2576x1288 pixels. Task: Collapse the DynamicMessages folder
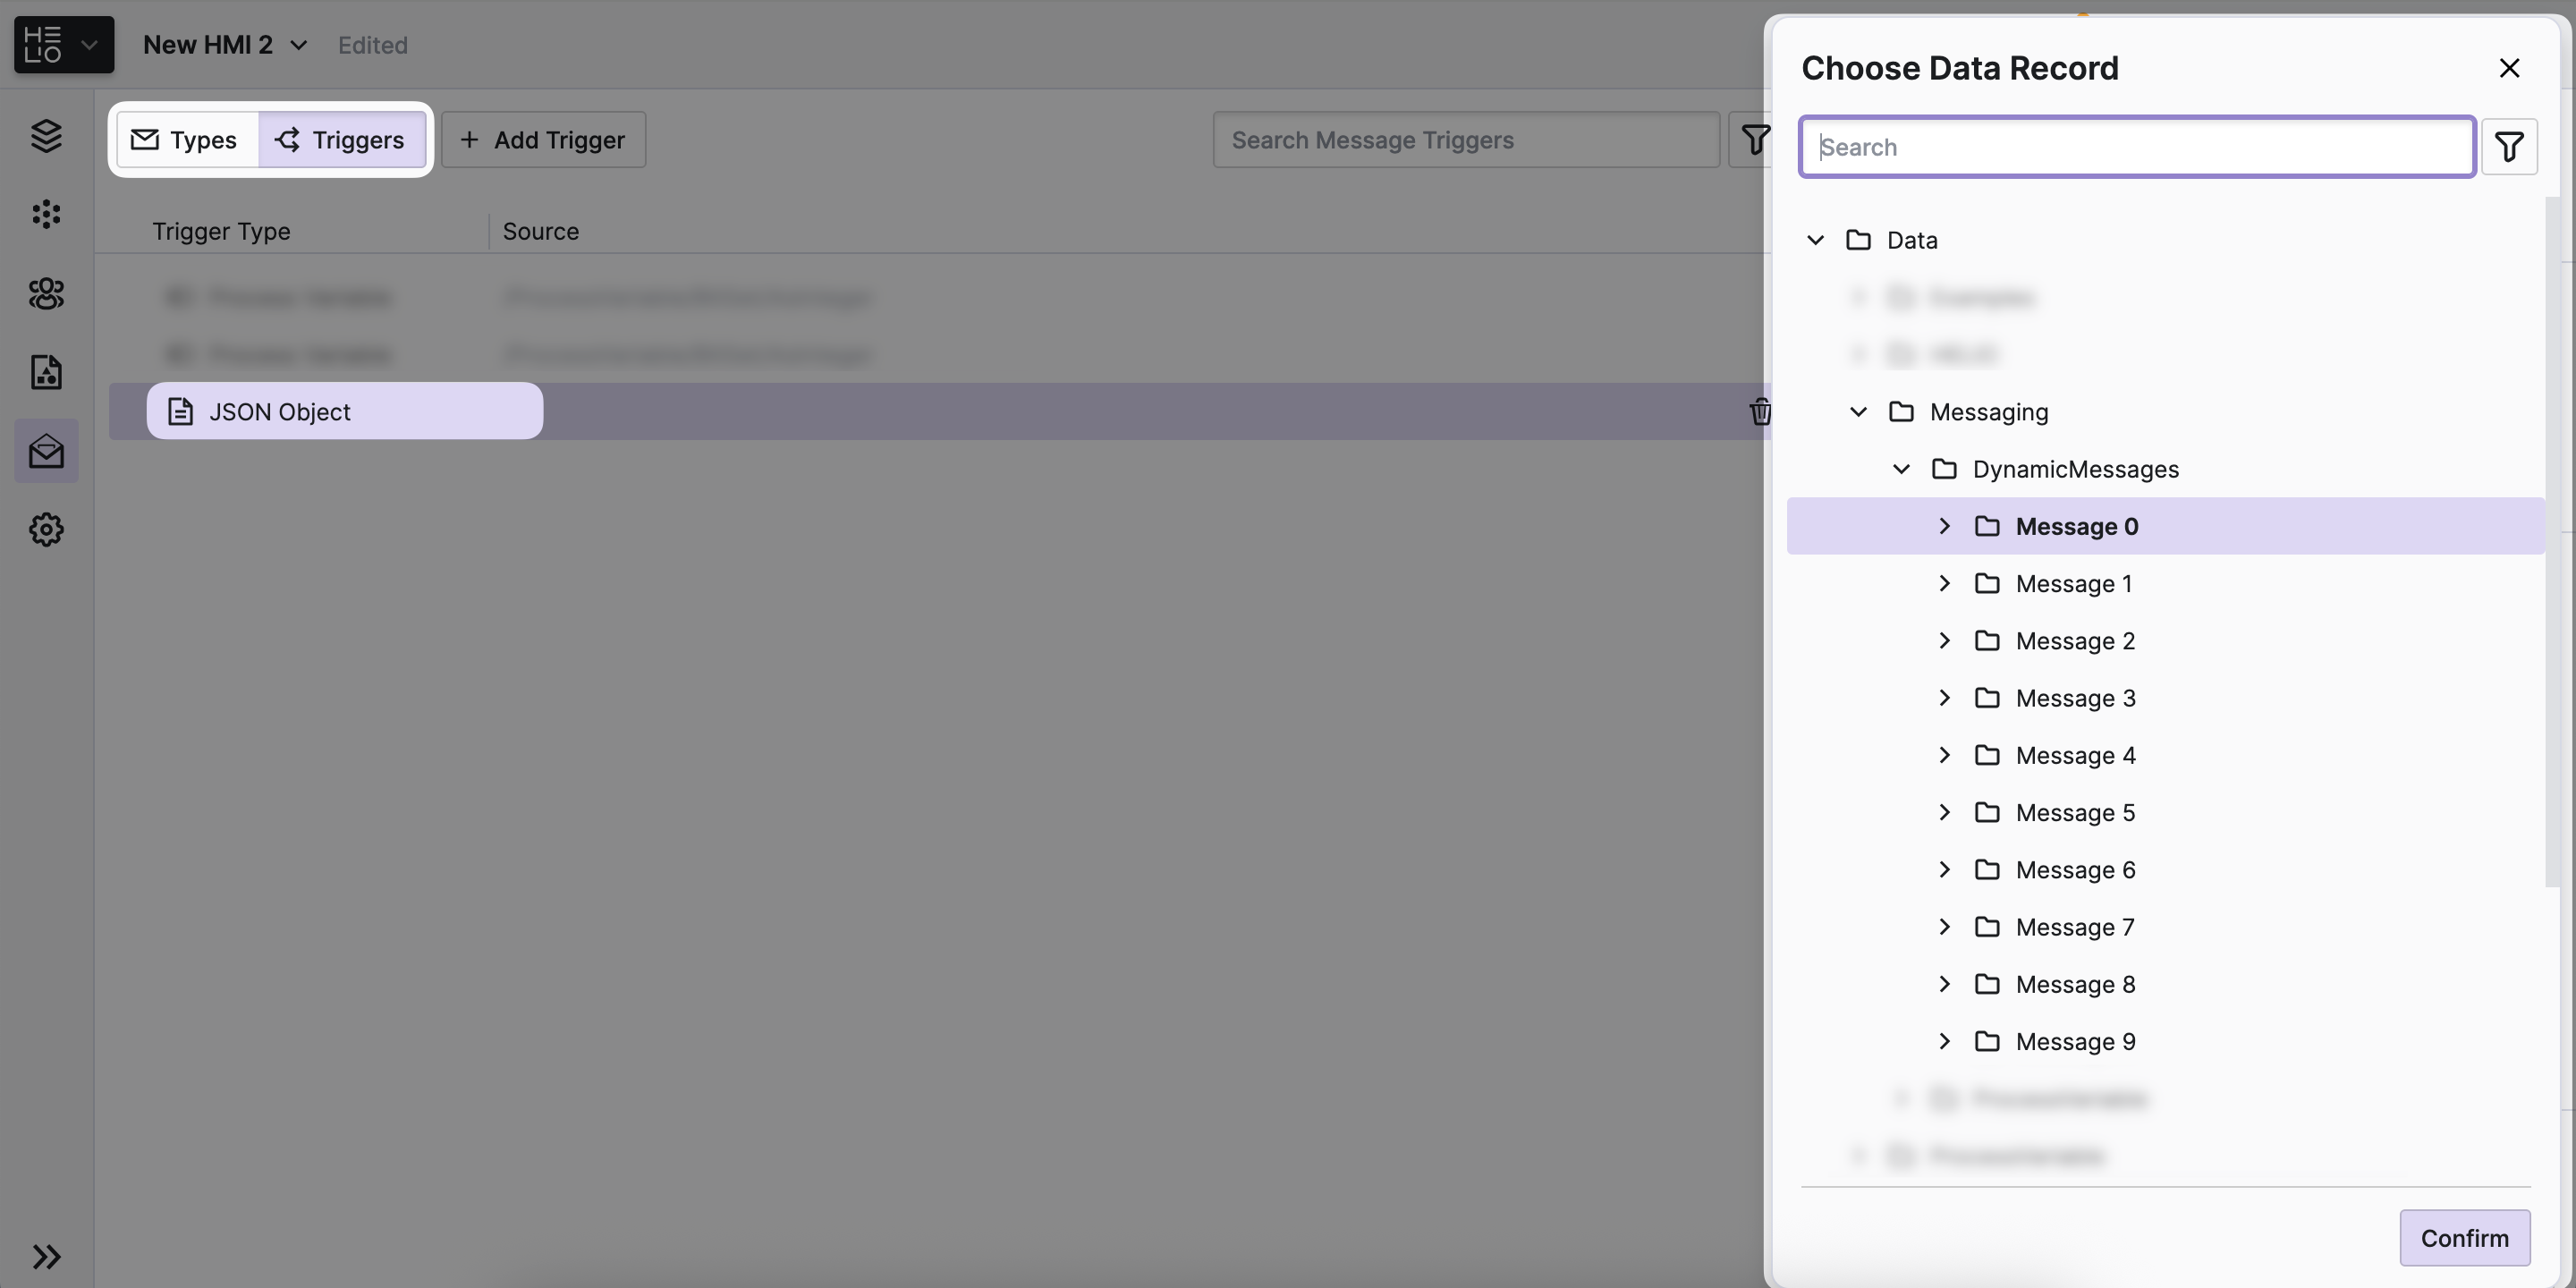pyautogui.click(x=1901, y=469)
